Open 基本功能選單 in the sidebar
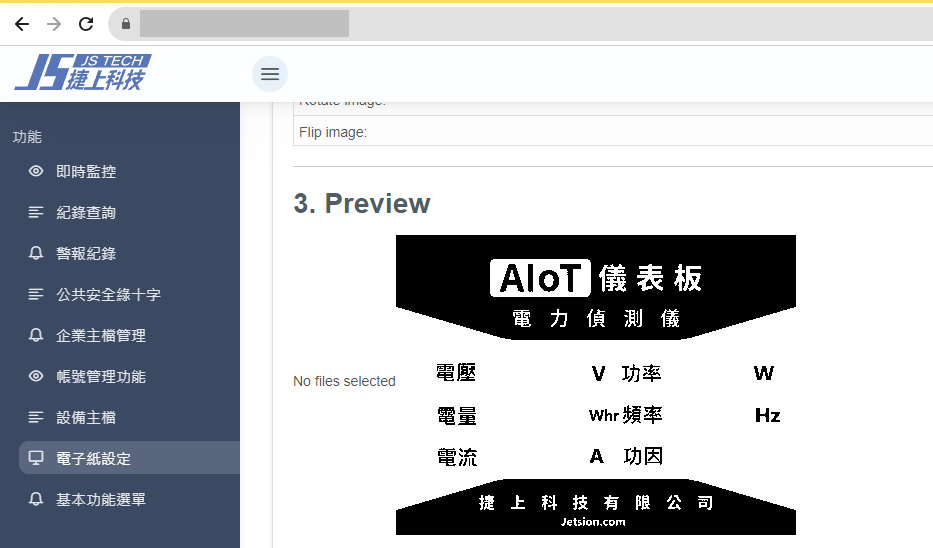This screenshot has height=548, width=933. (100, 499)
